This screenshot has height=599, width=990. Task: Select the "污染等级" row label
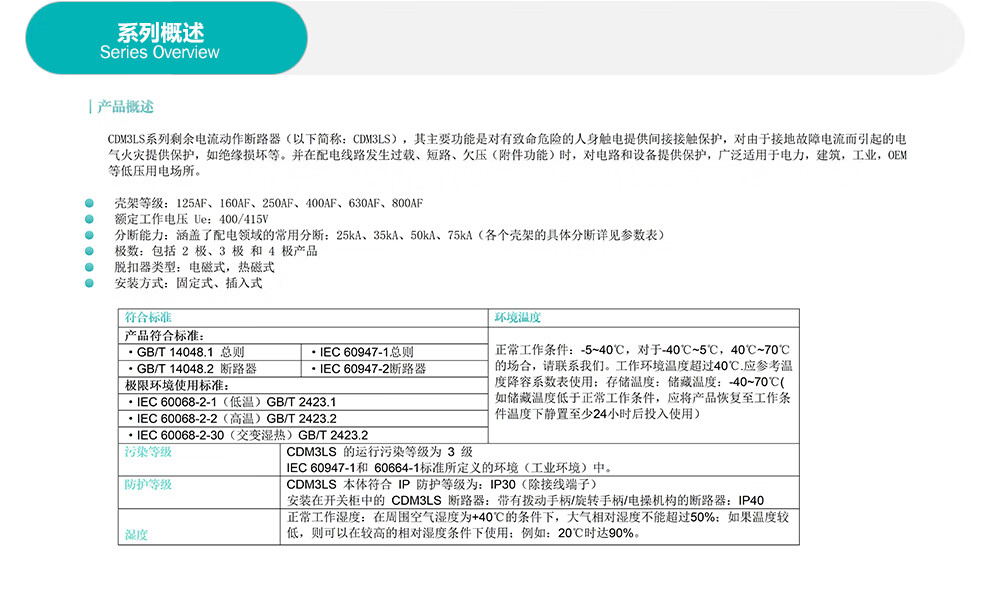[148, 453]
